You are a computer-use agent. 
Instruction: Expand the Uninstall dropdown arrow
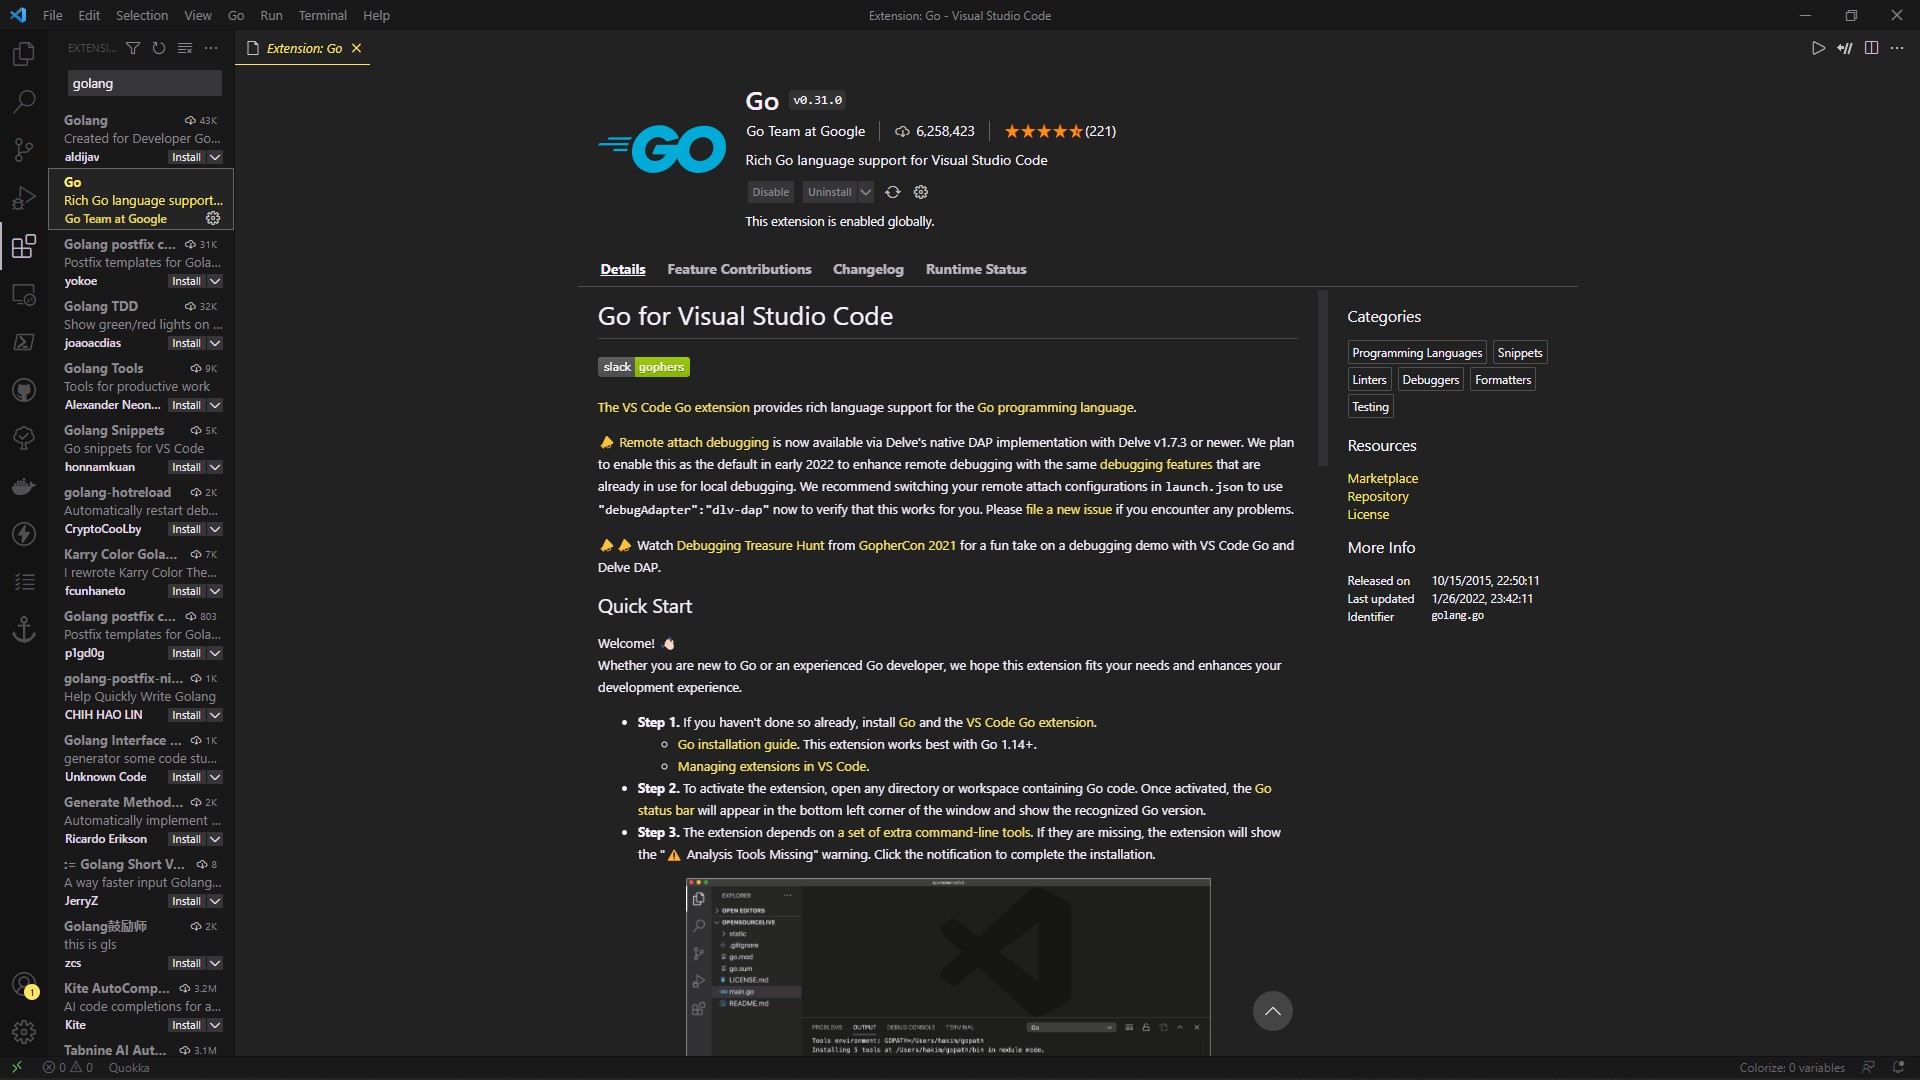(866, 192)
